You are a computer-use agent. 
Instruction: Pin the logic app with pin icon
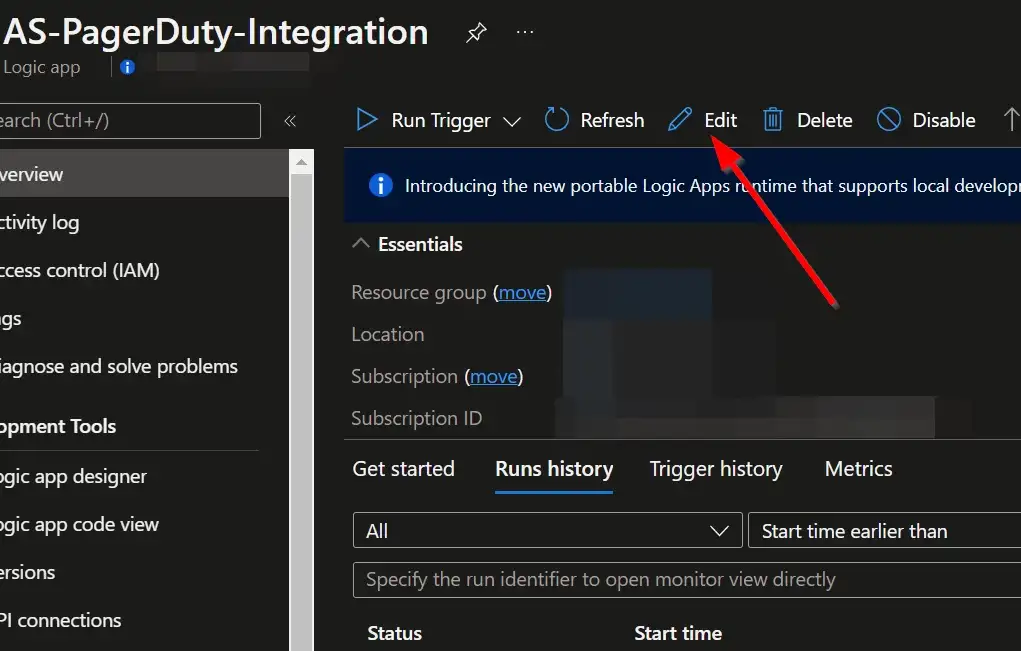(476, 33)
